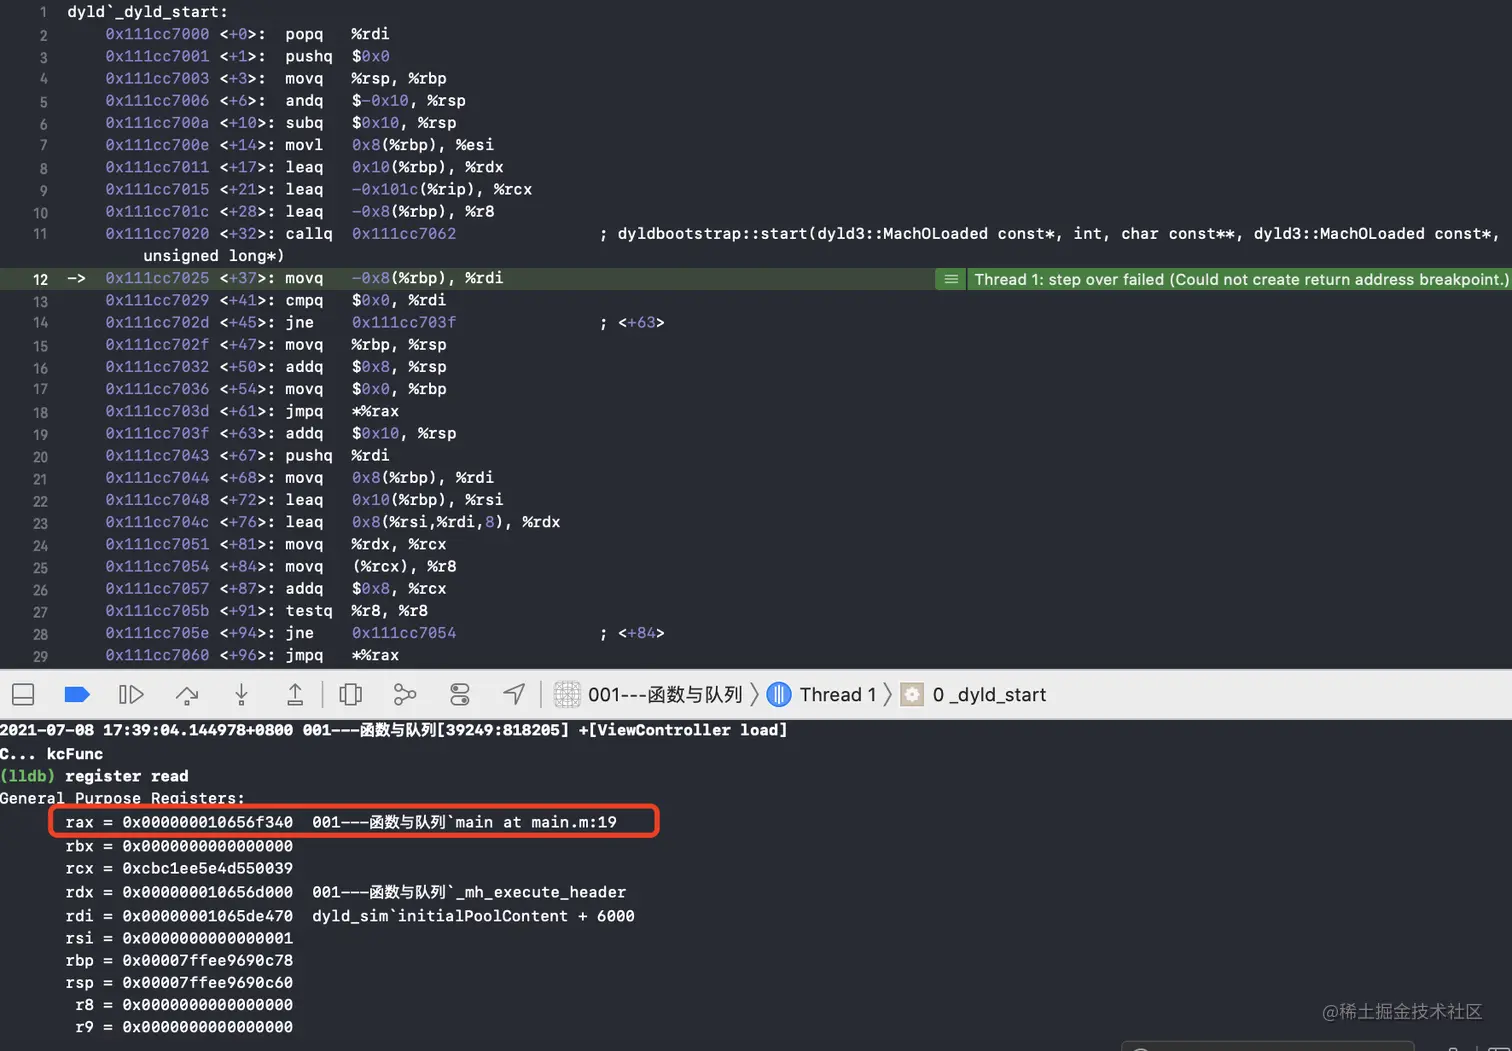Hide the debug area panel
Screen dimensions: 1512x1051
pyautogui.click(x=23, y=694)
